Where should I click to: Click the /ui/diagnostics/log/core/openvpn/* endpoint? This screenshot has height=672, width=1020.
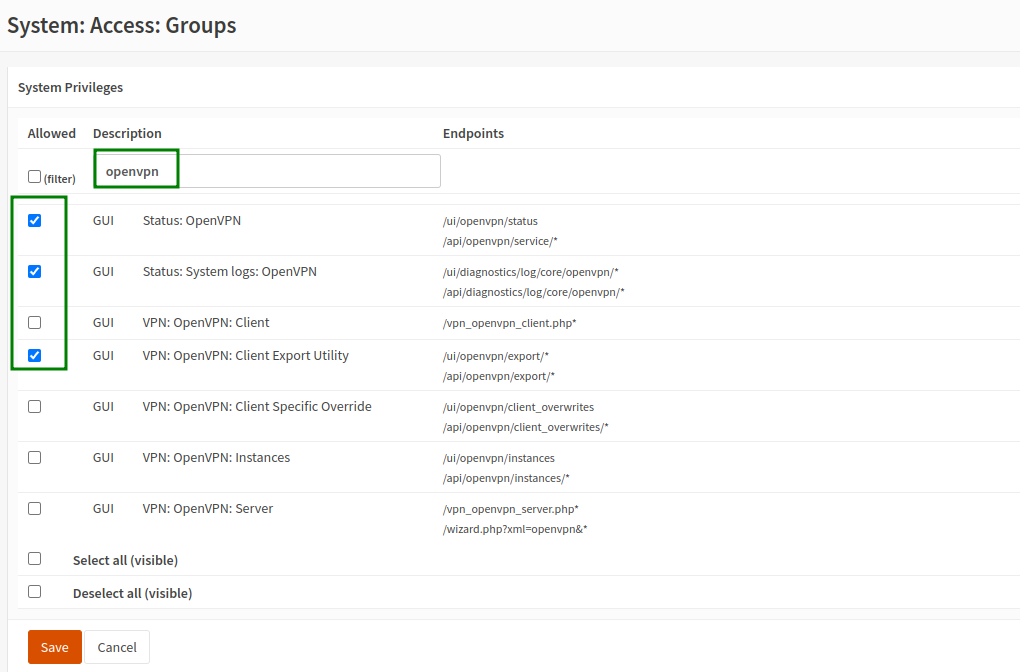click(x=531, y=272)
